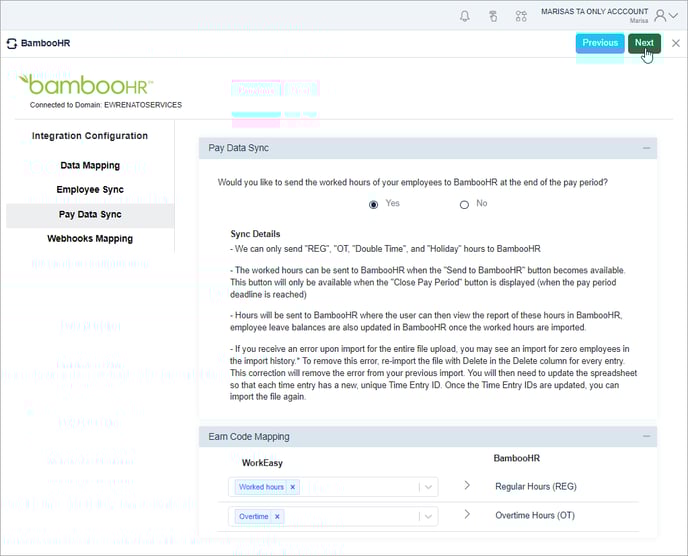
Task: Click the Integration Configuration heading
Action: coord(90,136)
